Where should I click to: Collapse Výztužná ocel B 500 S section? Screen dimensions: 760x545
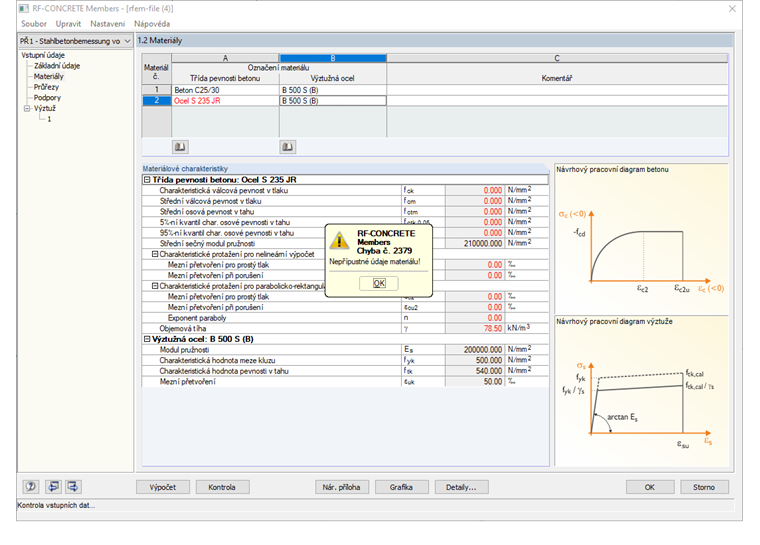(x=147, y=339)
